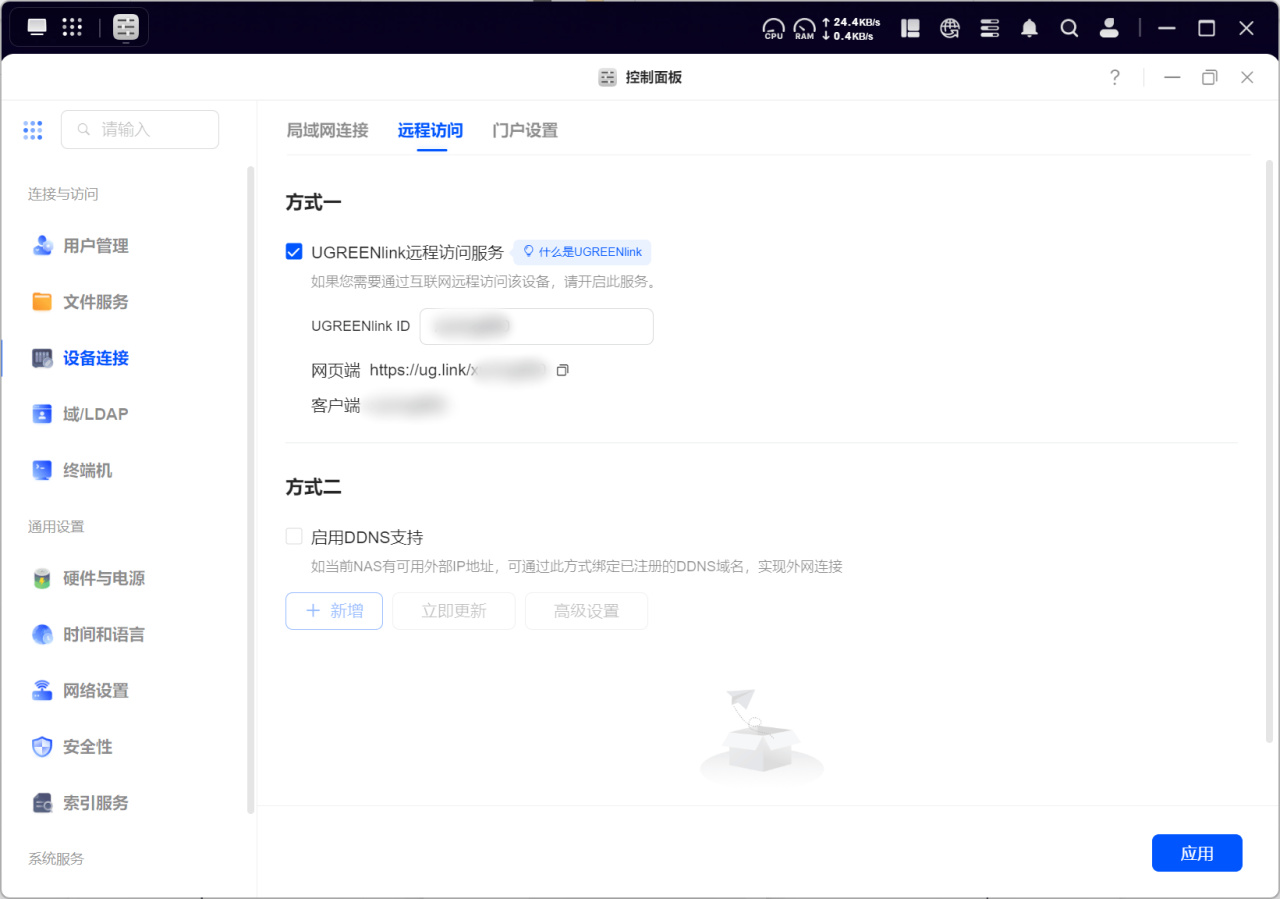Image resolution: width=1280 pixels, height=899 pixels.
Task: Click the 应用 apply button
Action: tap(1197, 853)
